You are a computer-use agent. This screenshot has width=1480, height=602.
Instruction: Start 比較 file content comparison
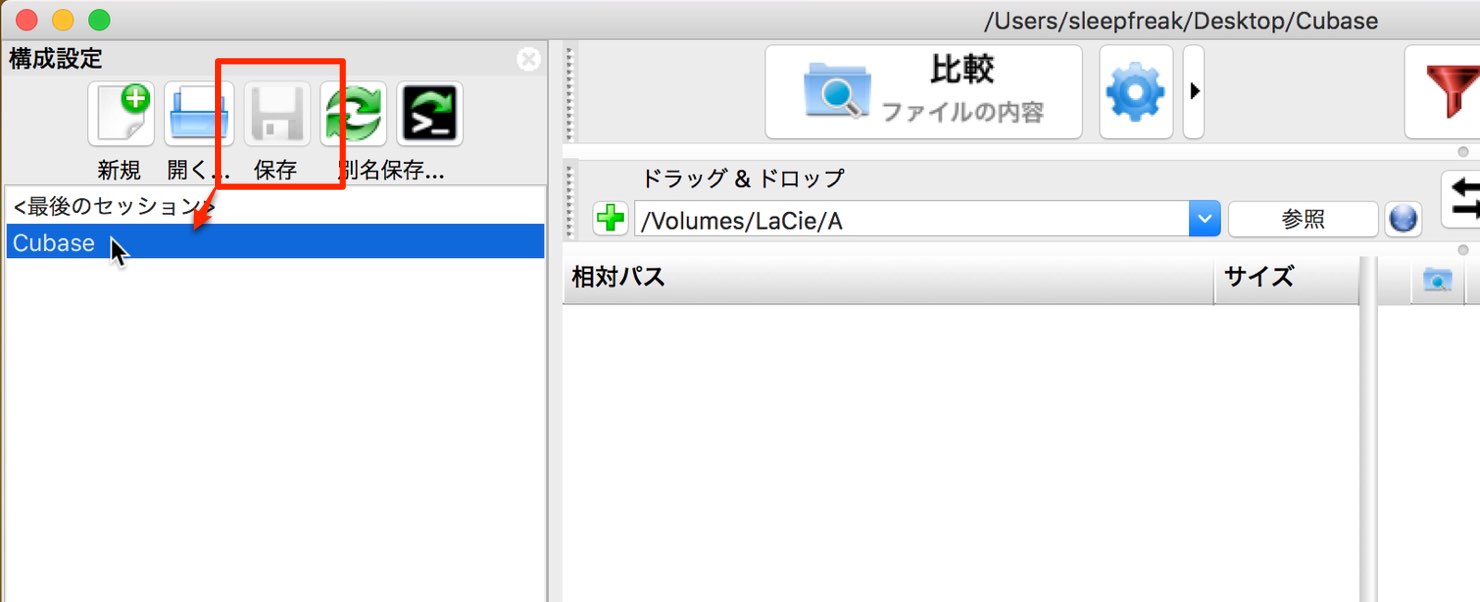click(924, 92)
